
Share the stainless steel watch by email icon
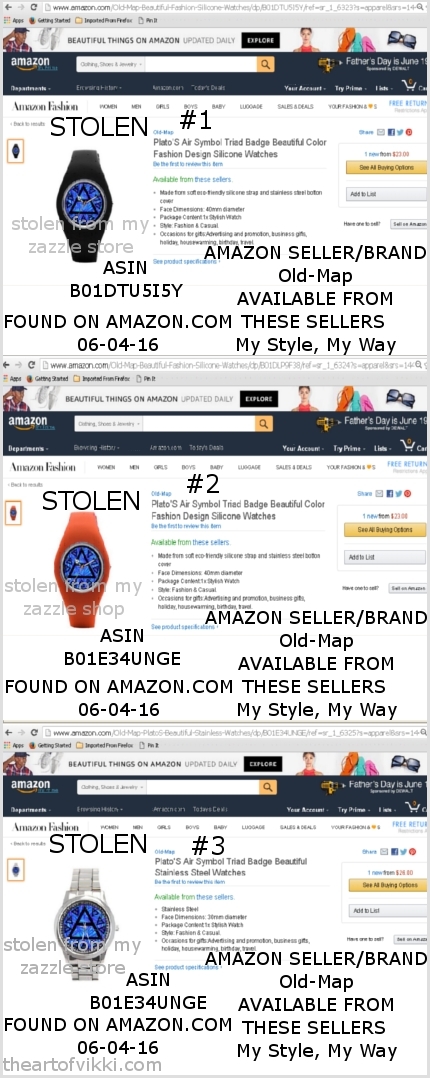pos(385,852)
